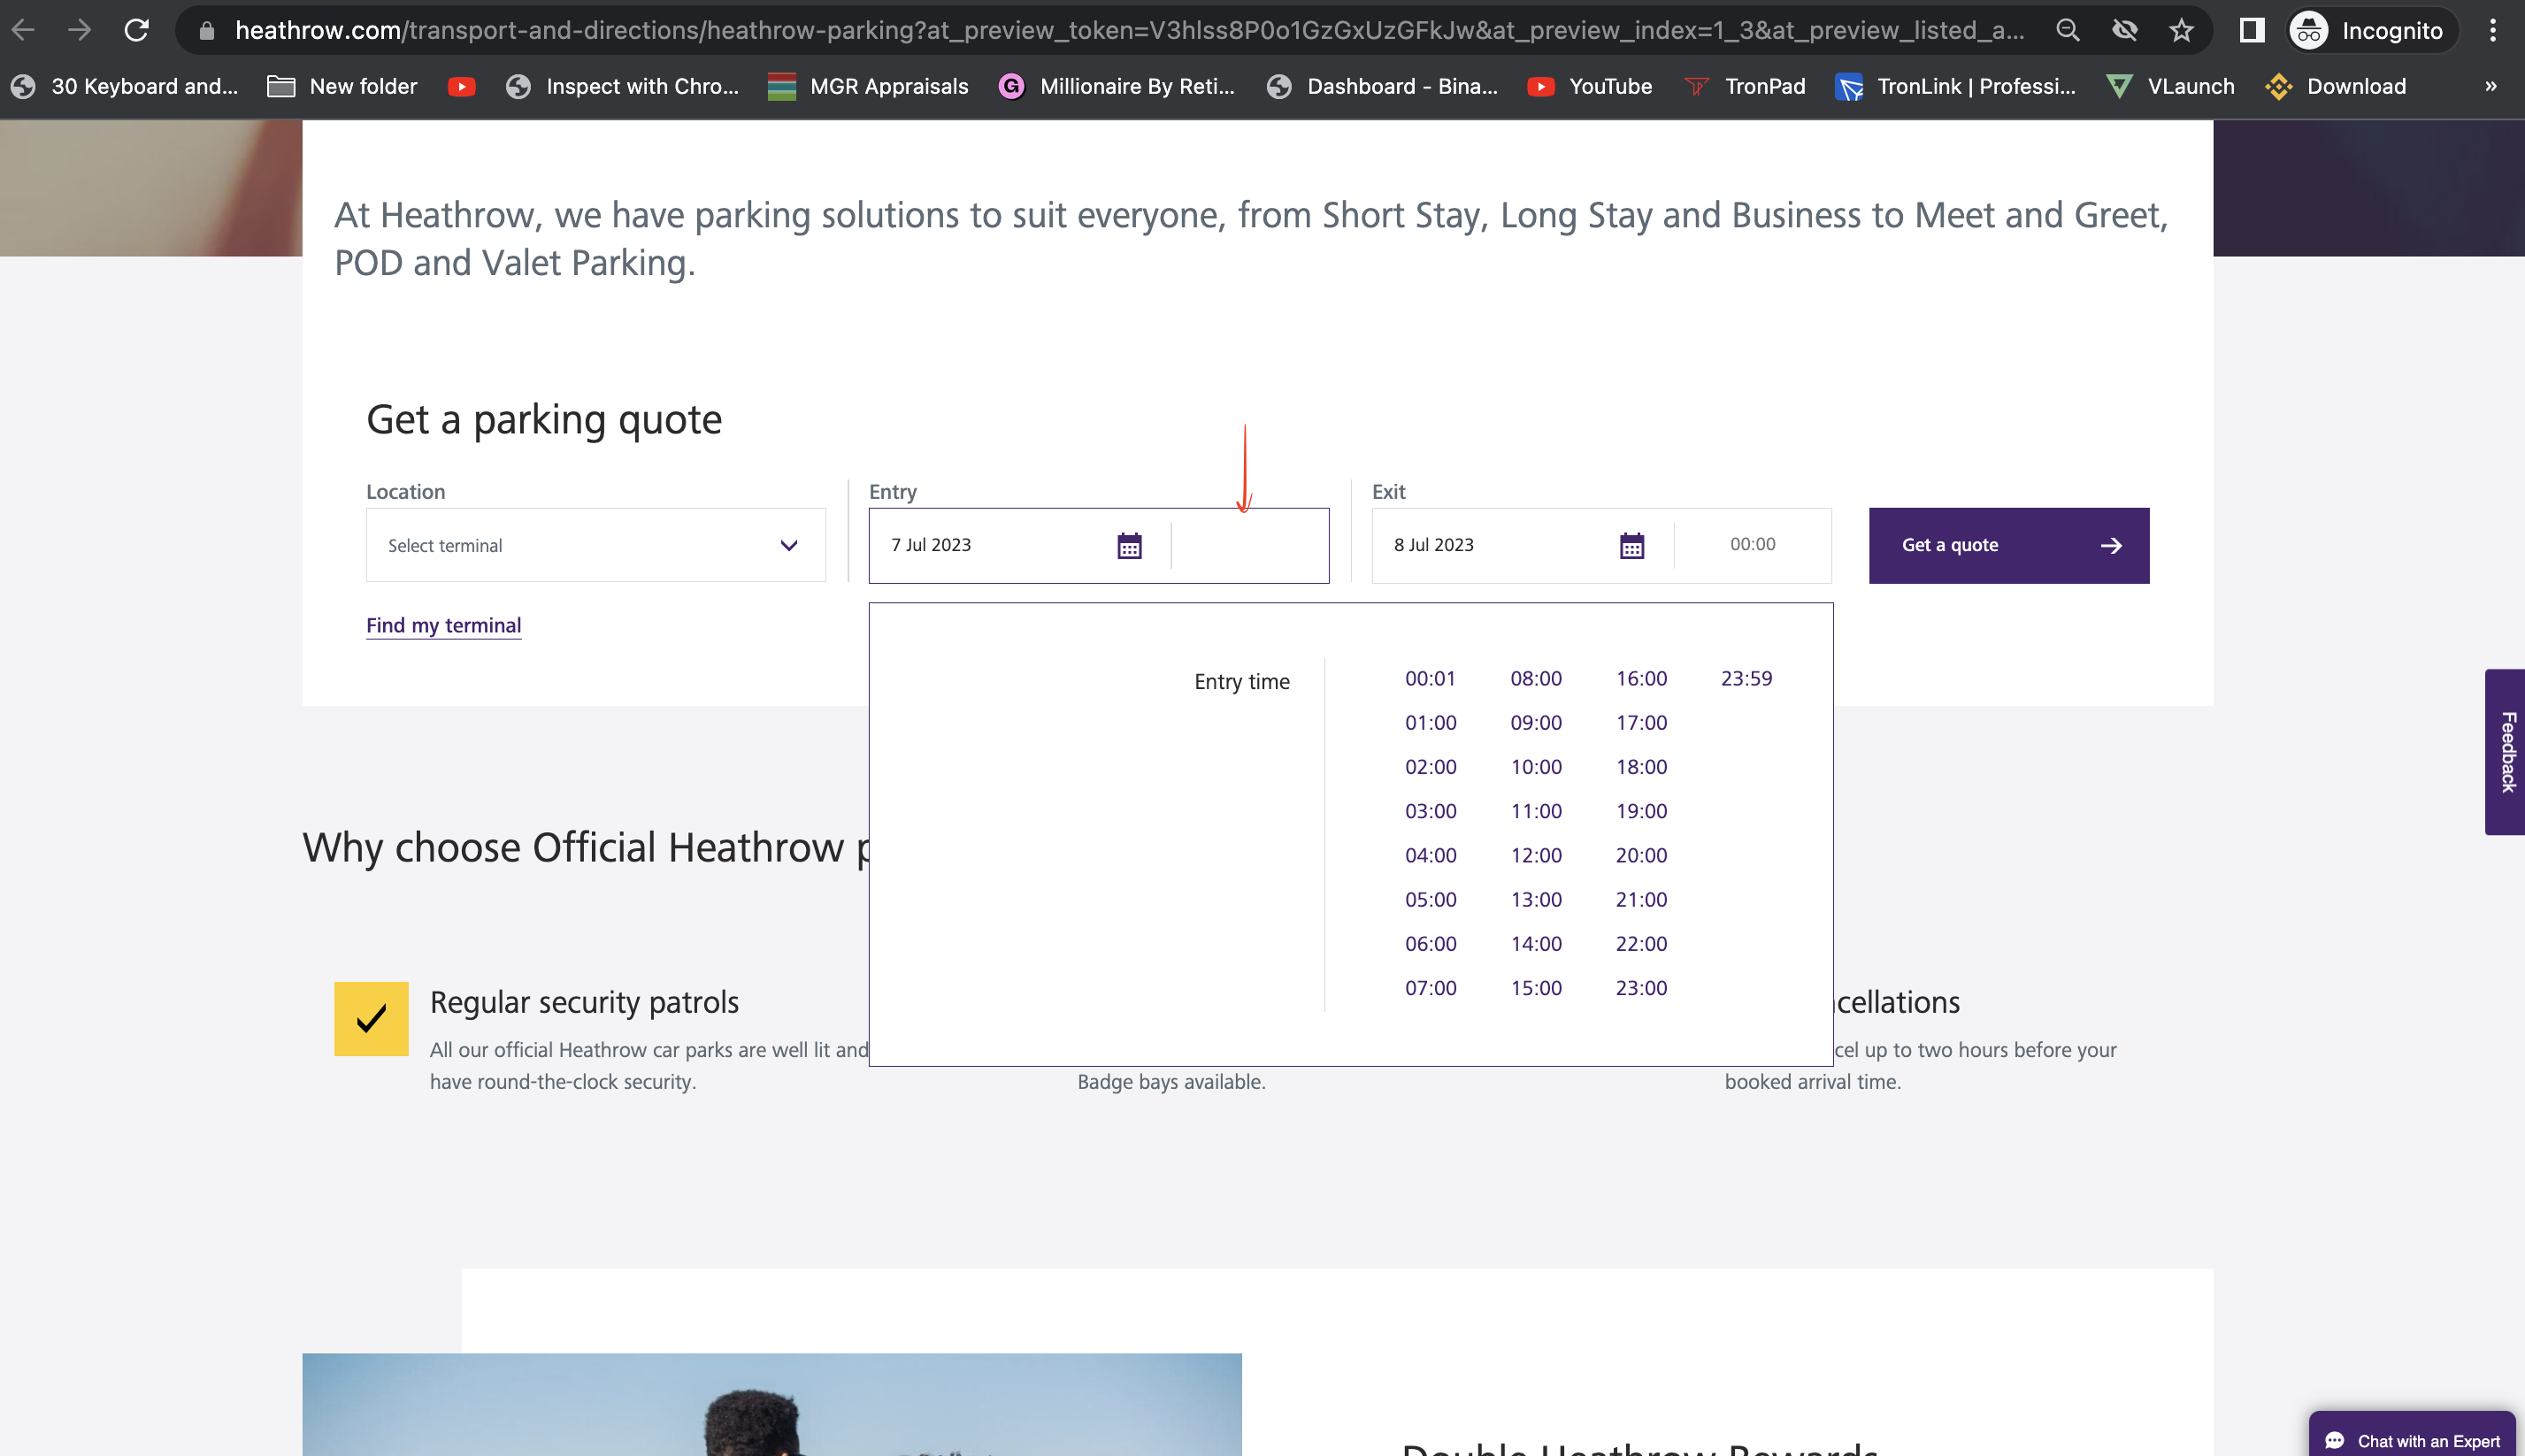Show more bookmarks with overflow chevron
Screen dimensions: 2525x1456
2490,86
